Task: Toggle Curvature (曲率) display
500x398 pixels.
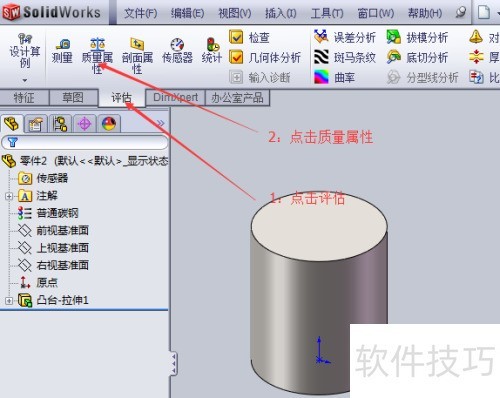Action: point(334,77)
